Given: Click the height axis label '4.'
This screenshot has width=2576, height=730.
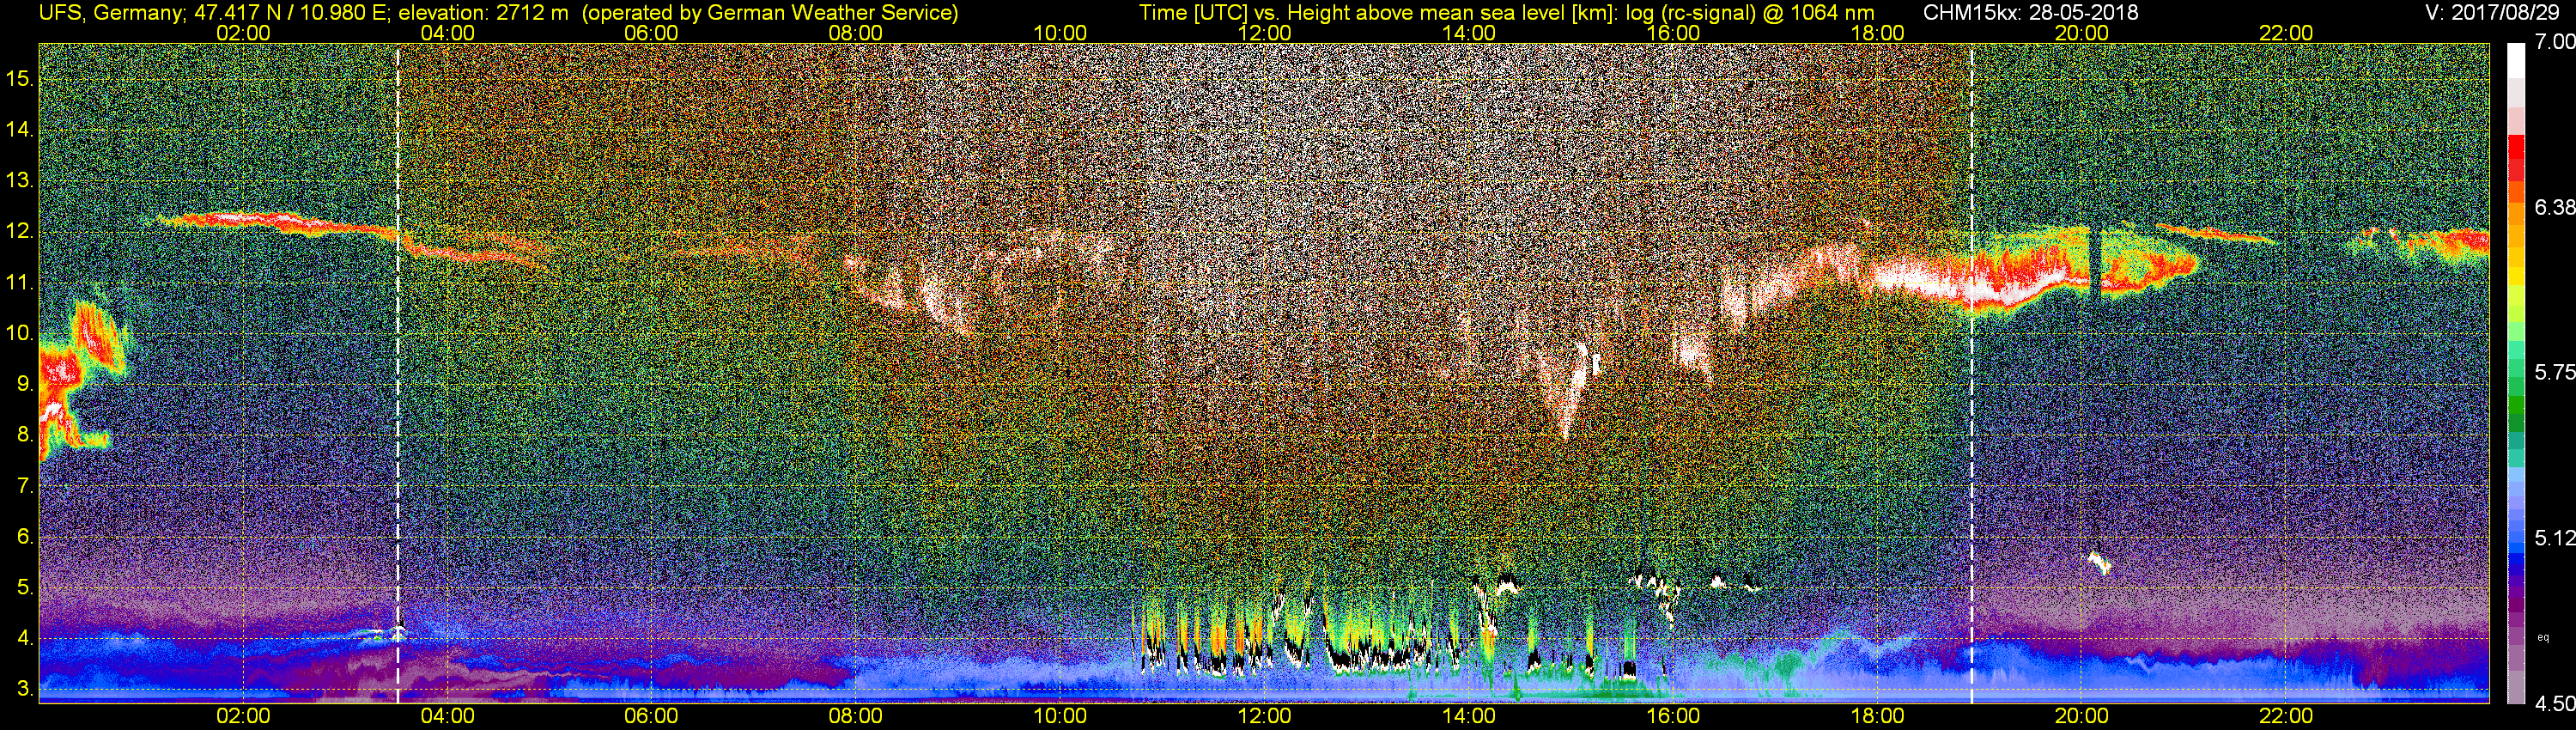Looking at the screenshot, I should [26, 638].
